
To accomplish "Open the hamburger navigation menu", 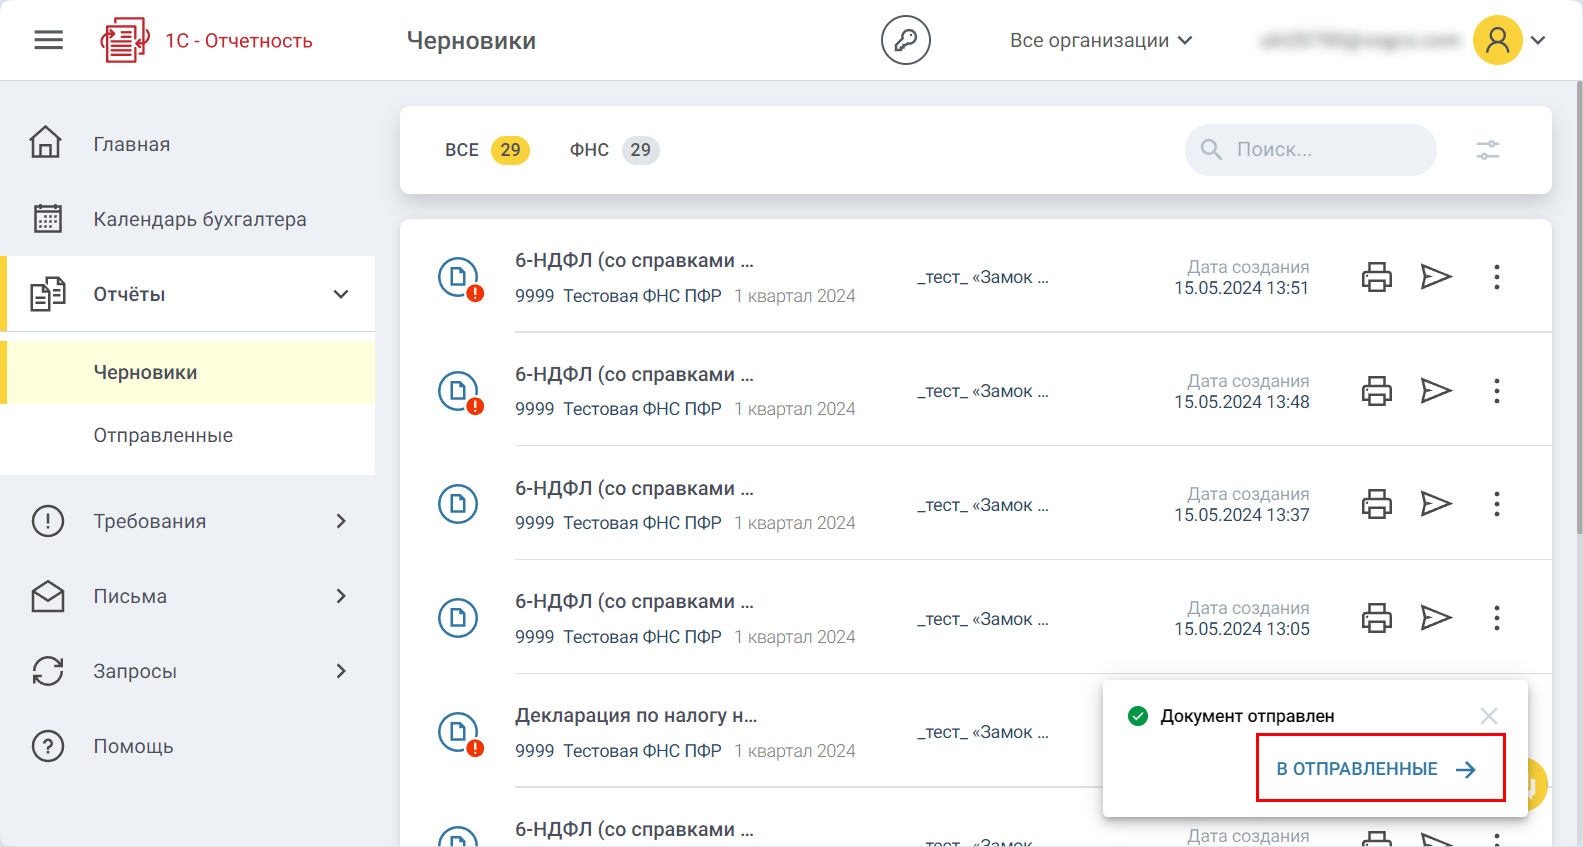I will tap(48, 40).
